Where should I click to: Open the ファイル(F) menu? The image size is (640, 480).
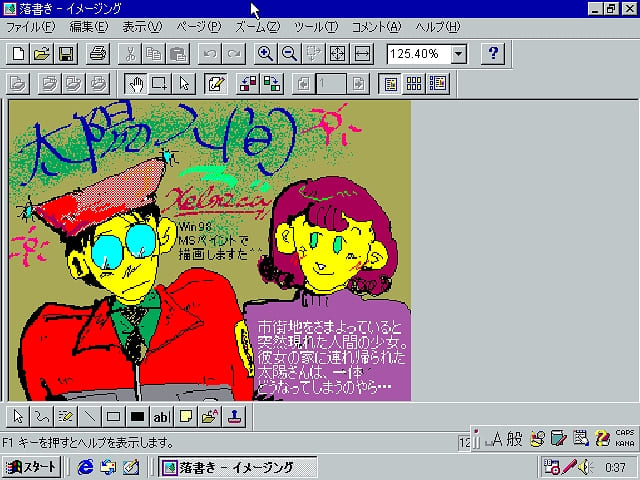(x=30, y=26)
